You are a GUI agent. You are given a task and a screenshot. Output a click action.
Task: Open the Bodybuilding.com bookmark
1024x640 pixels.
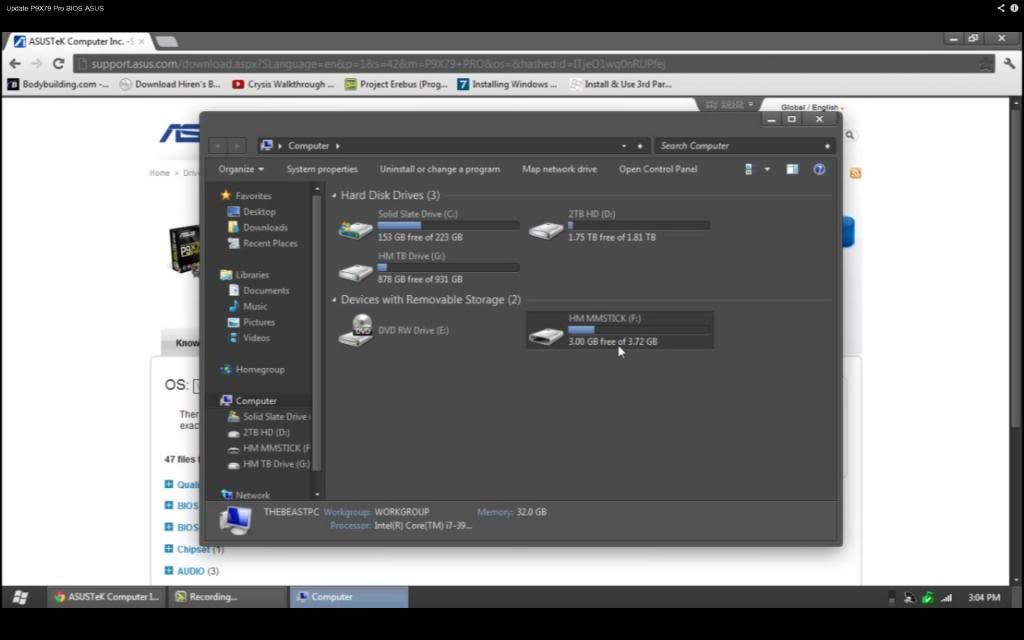pos(59,84)
